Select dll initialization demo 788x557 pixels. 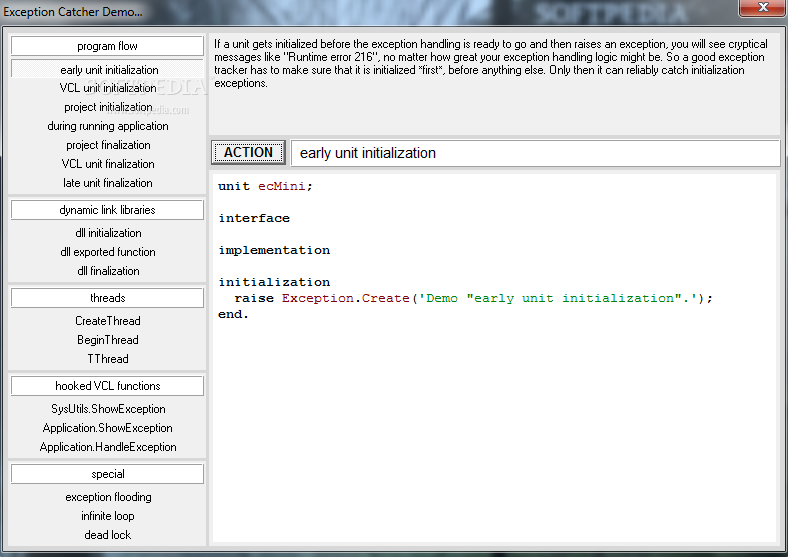[x=108, y=233]
